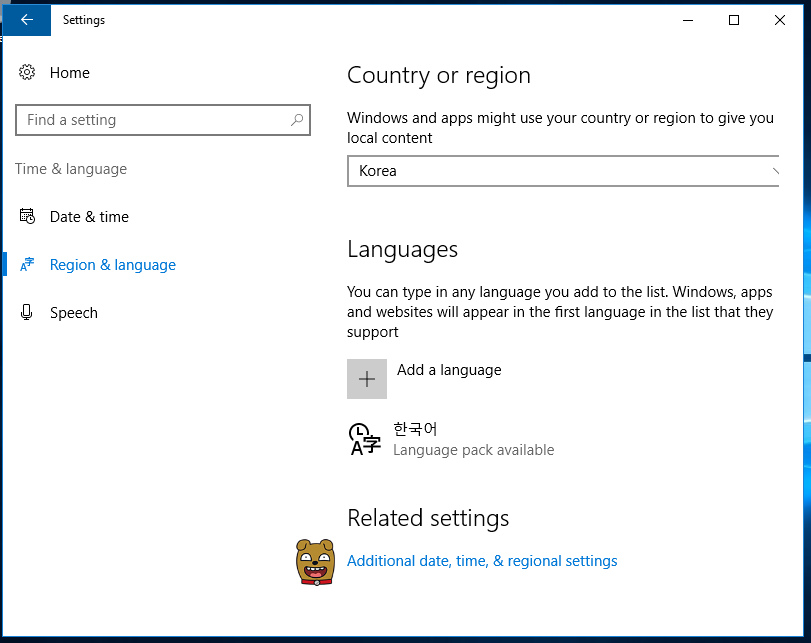Click the plus icon to add a language
Image resolution: width=811 pixels, height=643 pixels.
(367, 379)
